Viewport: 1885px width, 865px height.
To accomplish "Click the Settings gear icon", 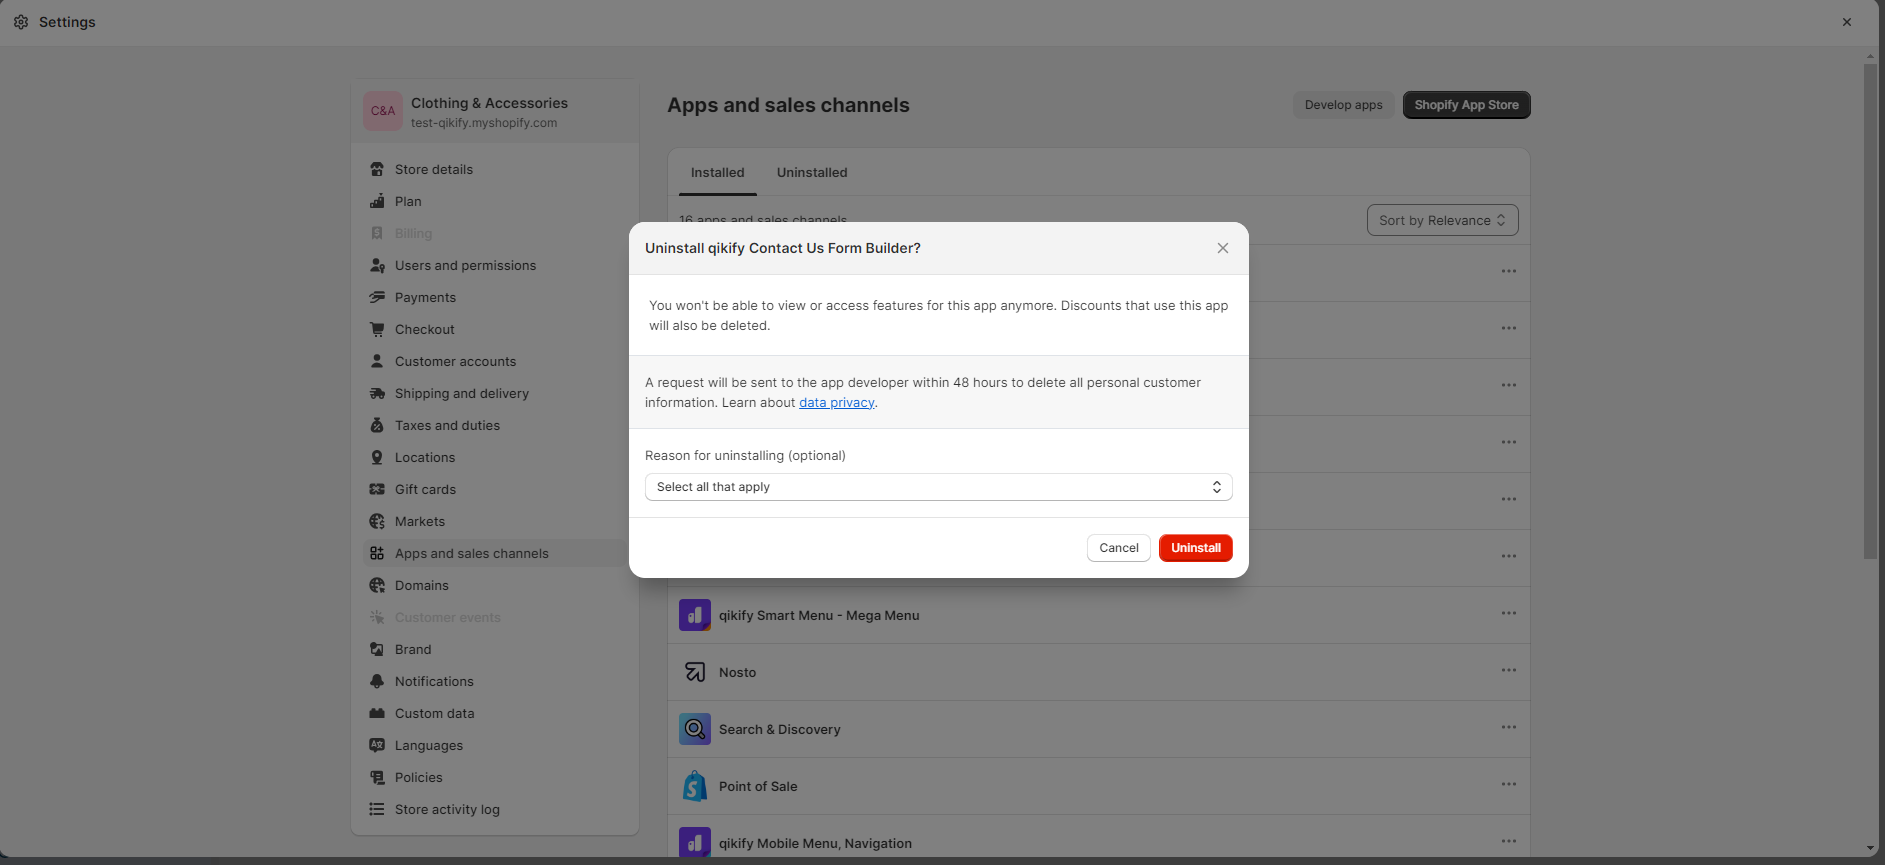I will coord(21,22).
